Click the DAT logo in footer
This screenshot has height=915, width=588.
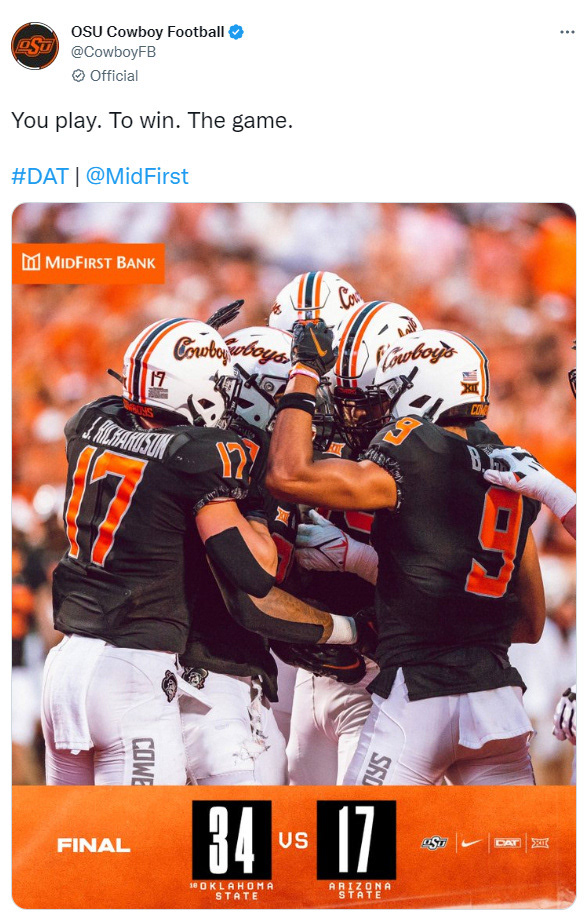pos(507,843)
